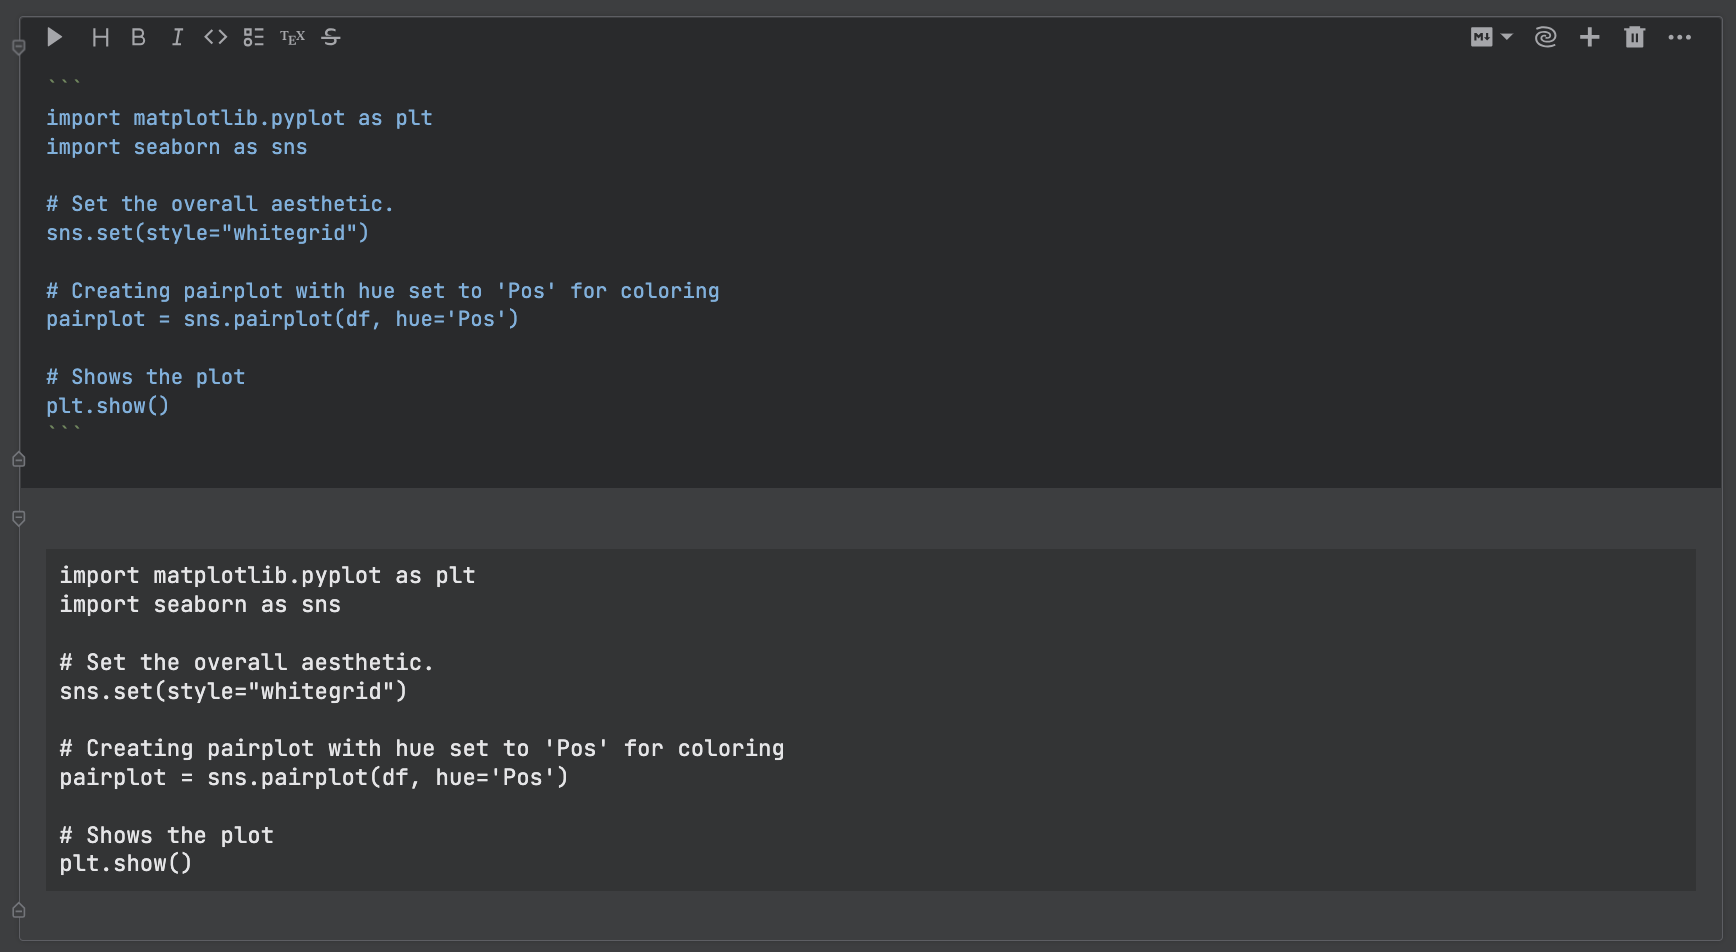Click the Markdown cell type icon
1736x952 pixels.
coord(1482,37)
